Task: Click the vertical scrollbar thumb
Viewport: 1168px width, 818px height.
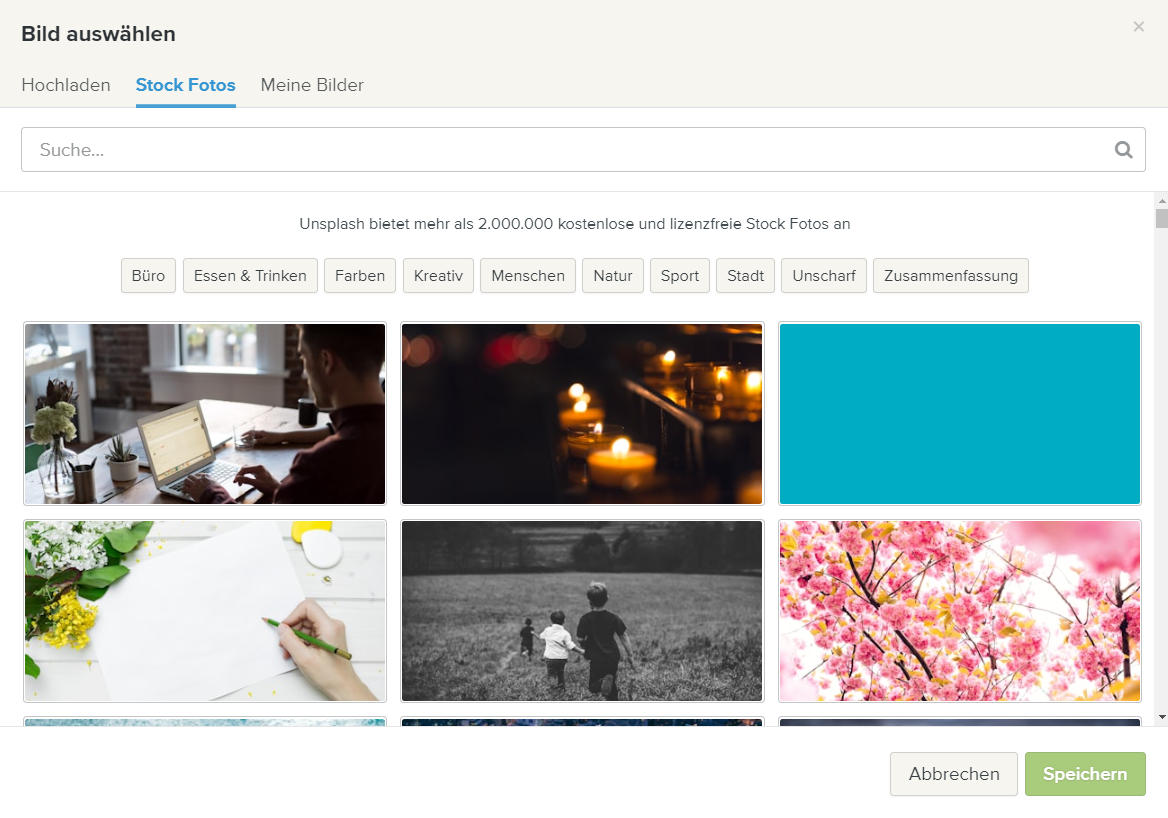Action: click(1161, 218)
